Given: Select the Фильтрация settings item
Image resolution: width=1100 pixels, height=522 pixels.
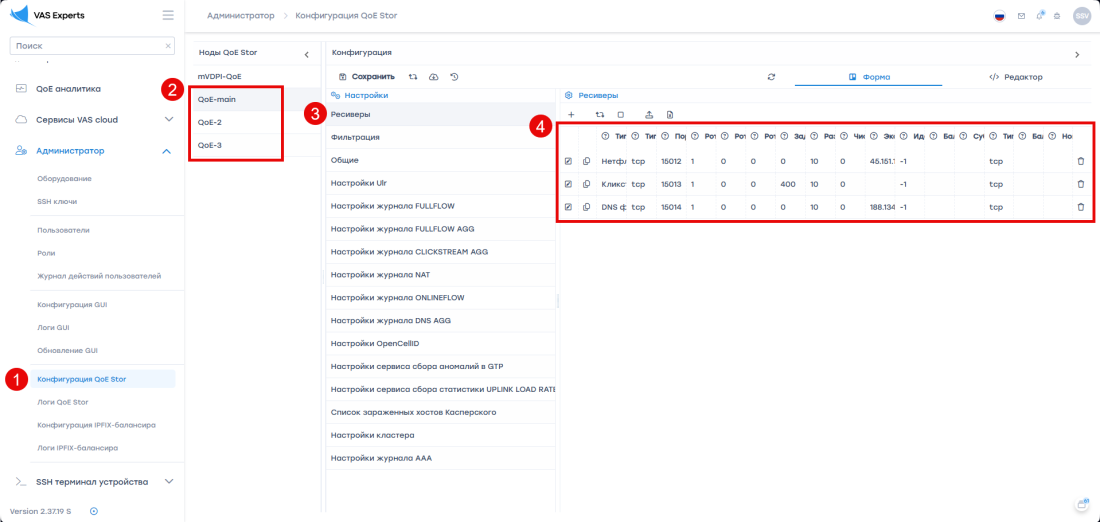Looking at the screenshot, I should point(356,137).
